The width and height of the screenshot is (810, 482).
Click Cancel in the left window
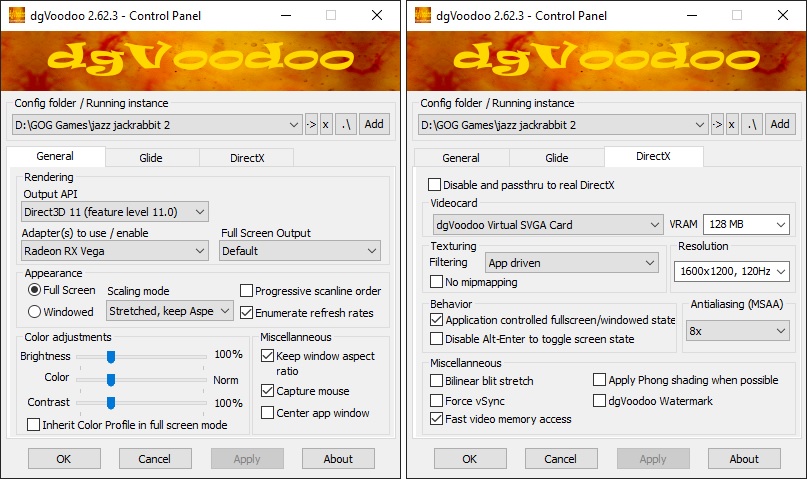155,459
